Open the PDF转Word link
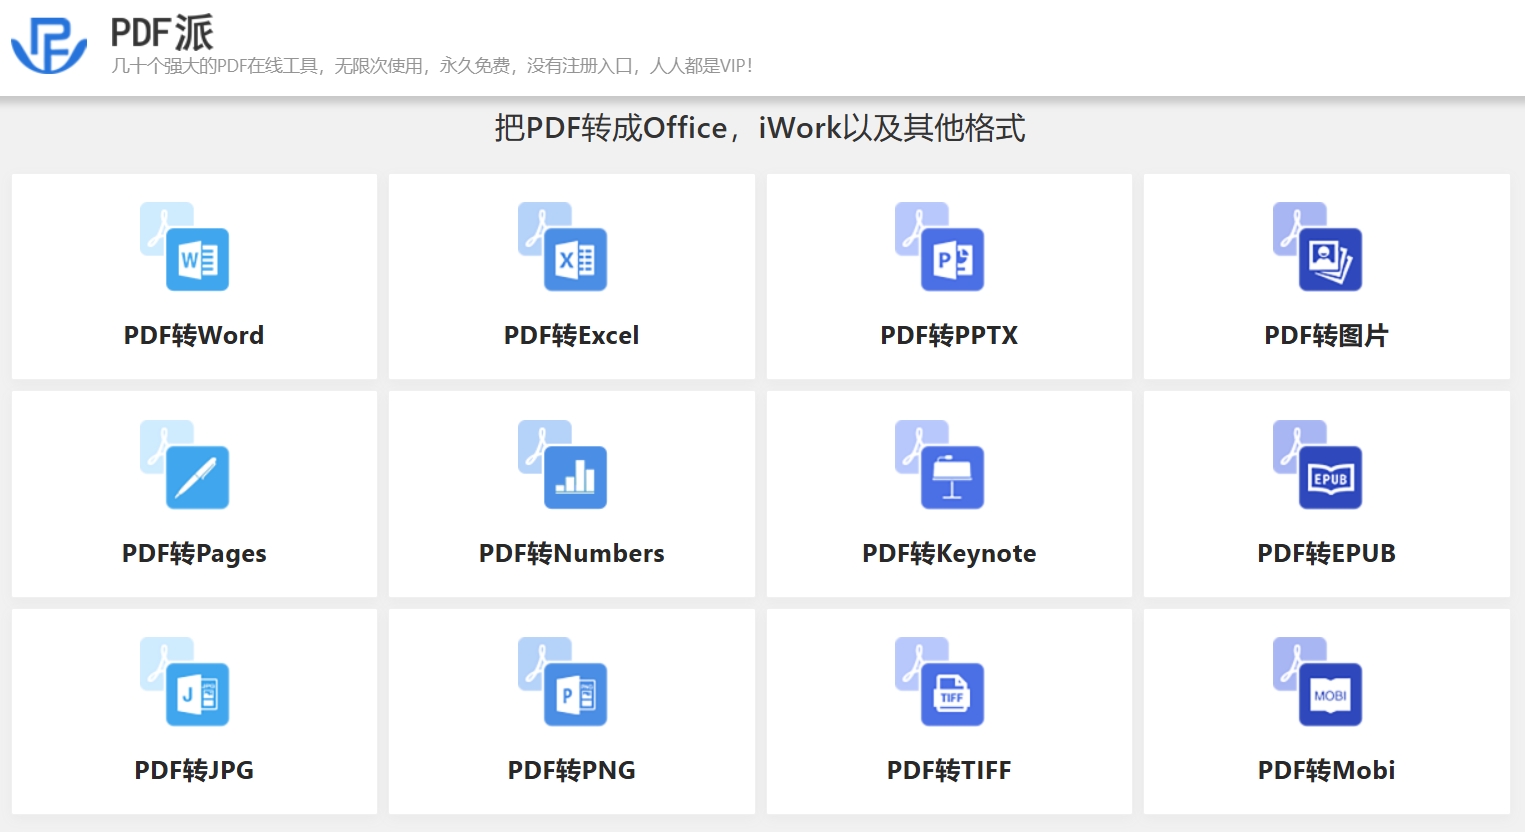The image size is (1525, 832). [x=194, y=335]
